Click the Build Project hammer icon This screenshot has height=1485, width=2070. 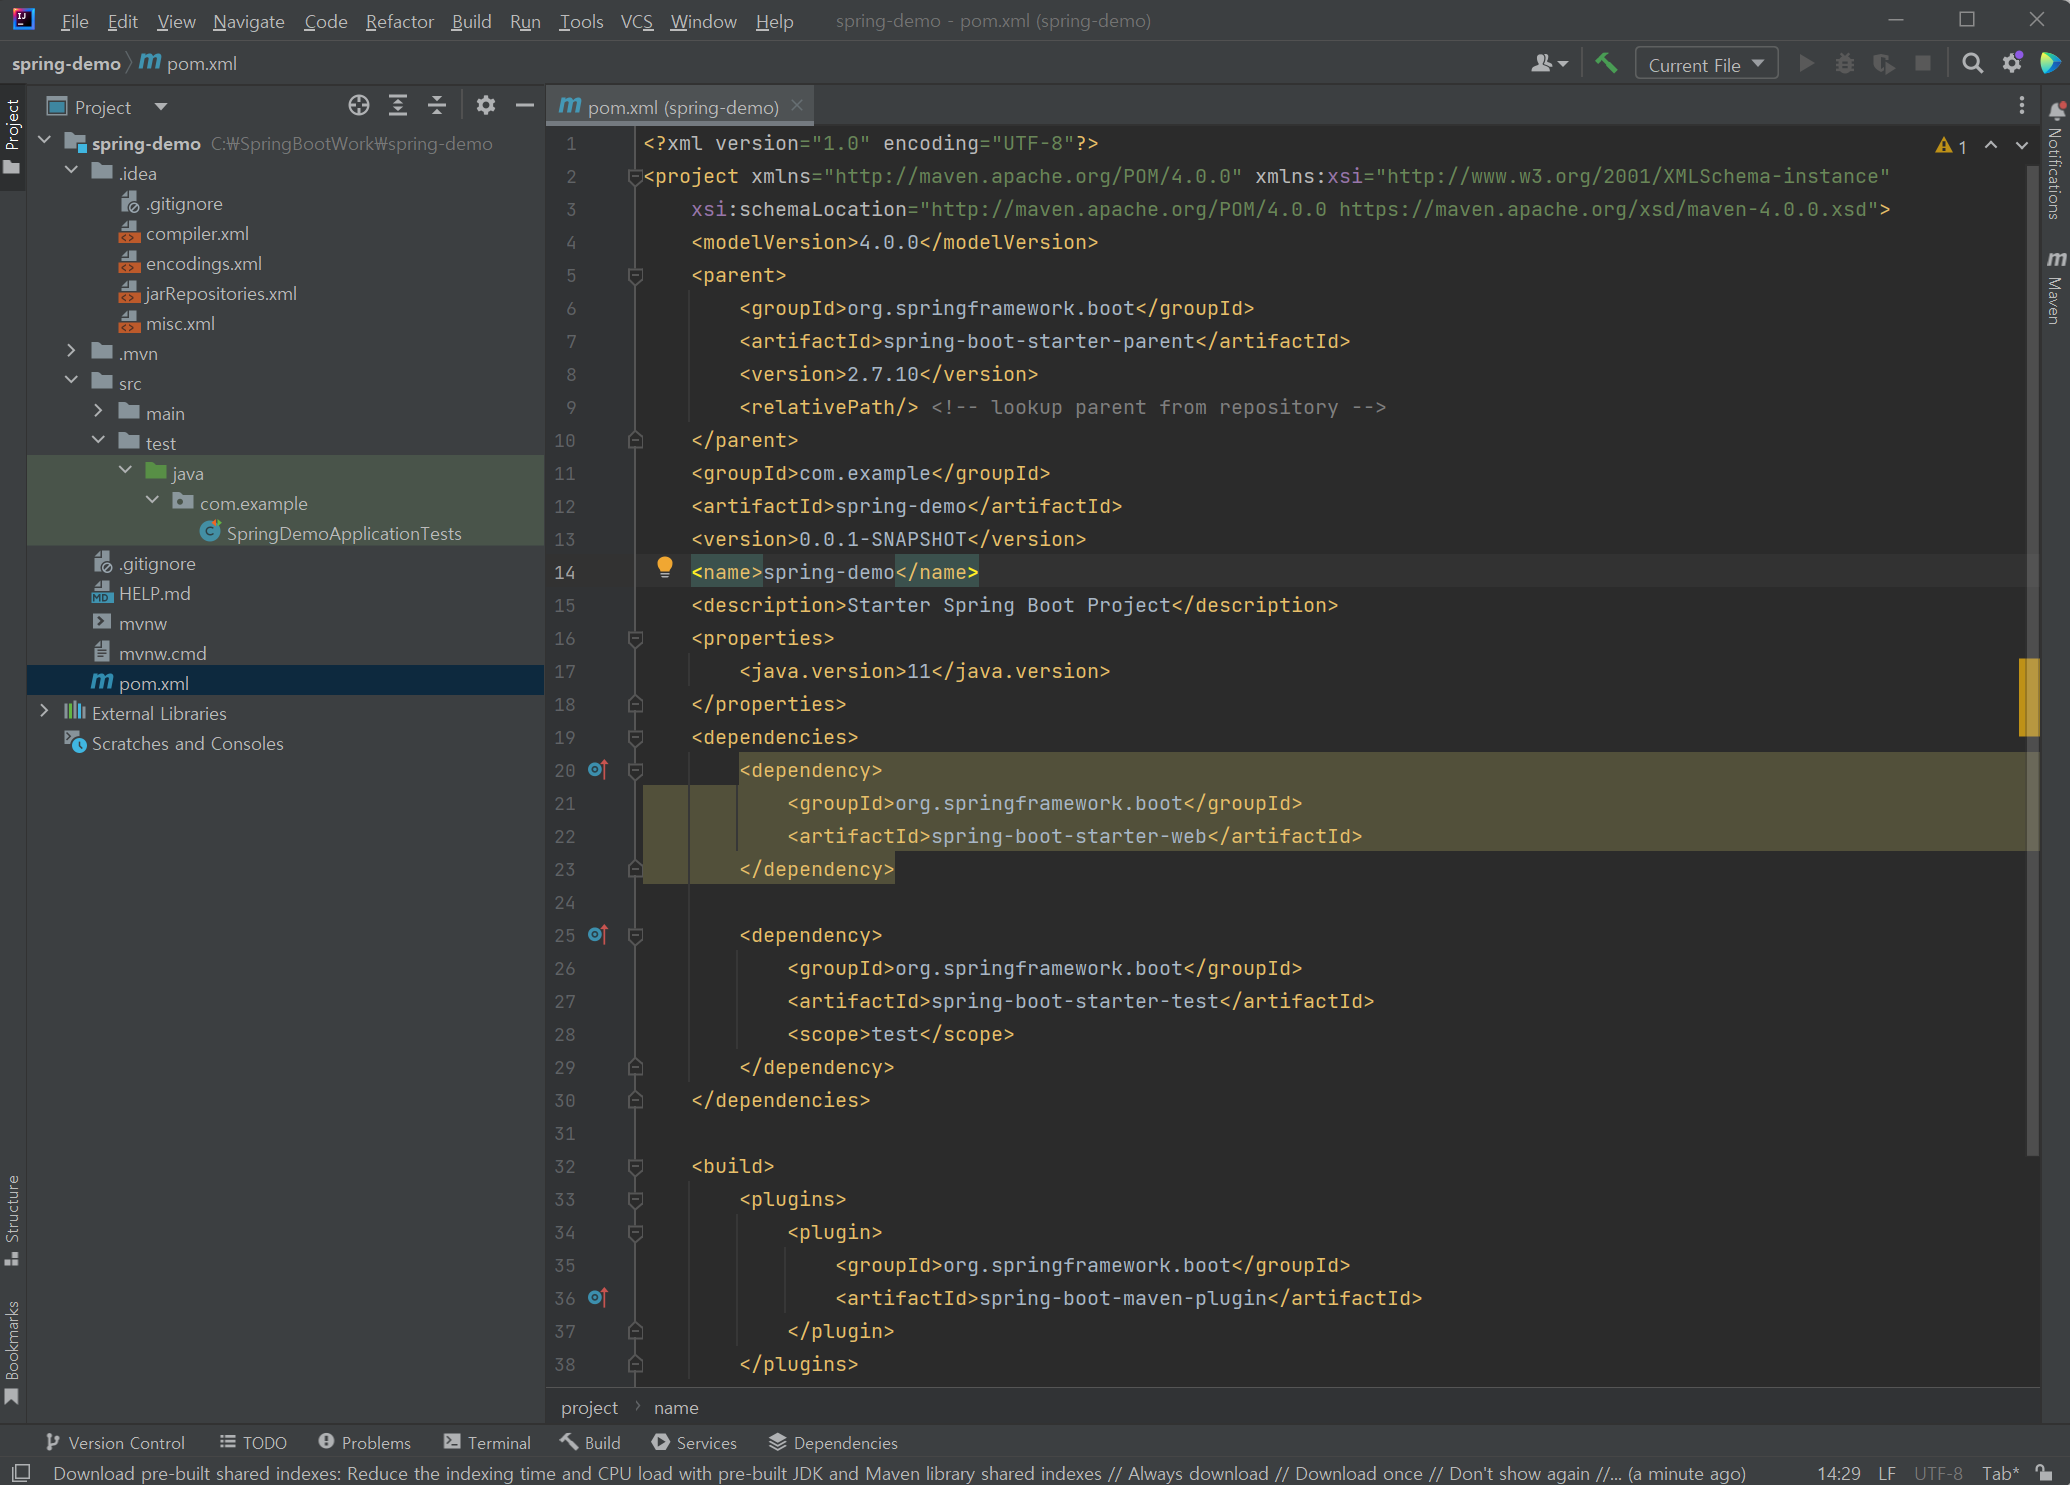(1606, 64)
